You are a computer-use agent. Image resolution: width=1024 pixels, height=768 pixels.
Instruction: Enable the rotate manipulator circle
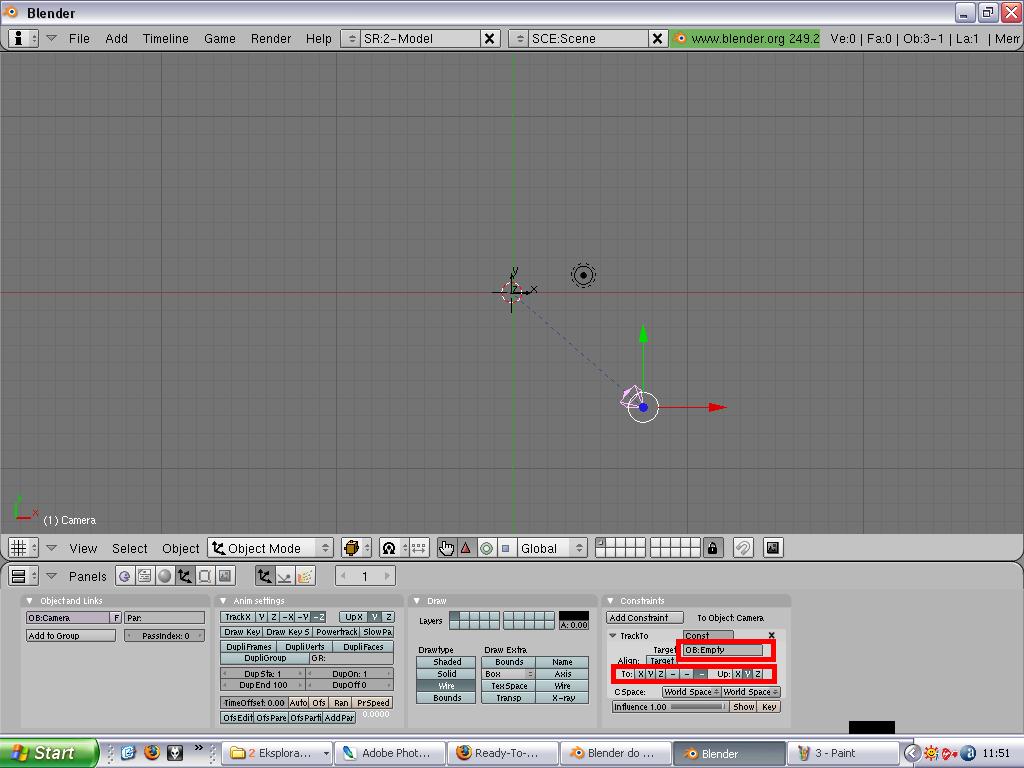pos(486,548)
